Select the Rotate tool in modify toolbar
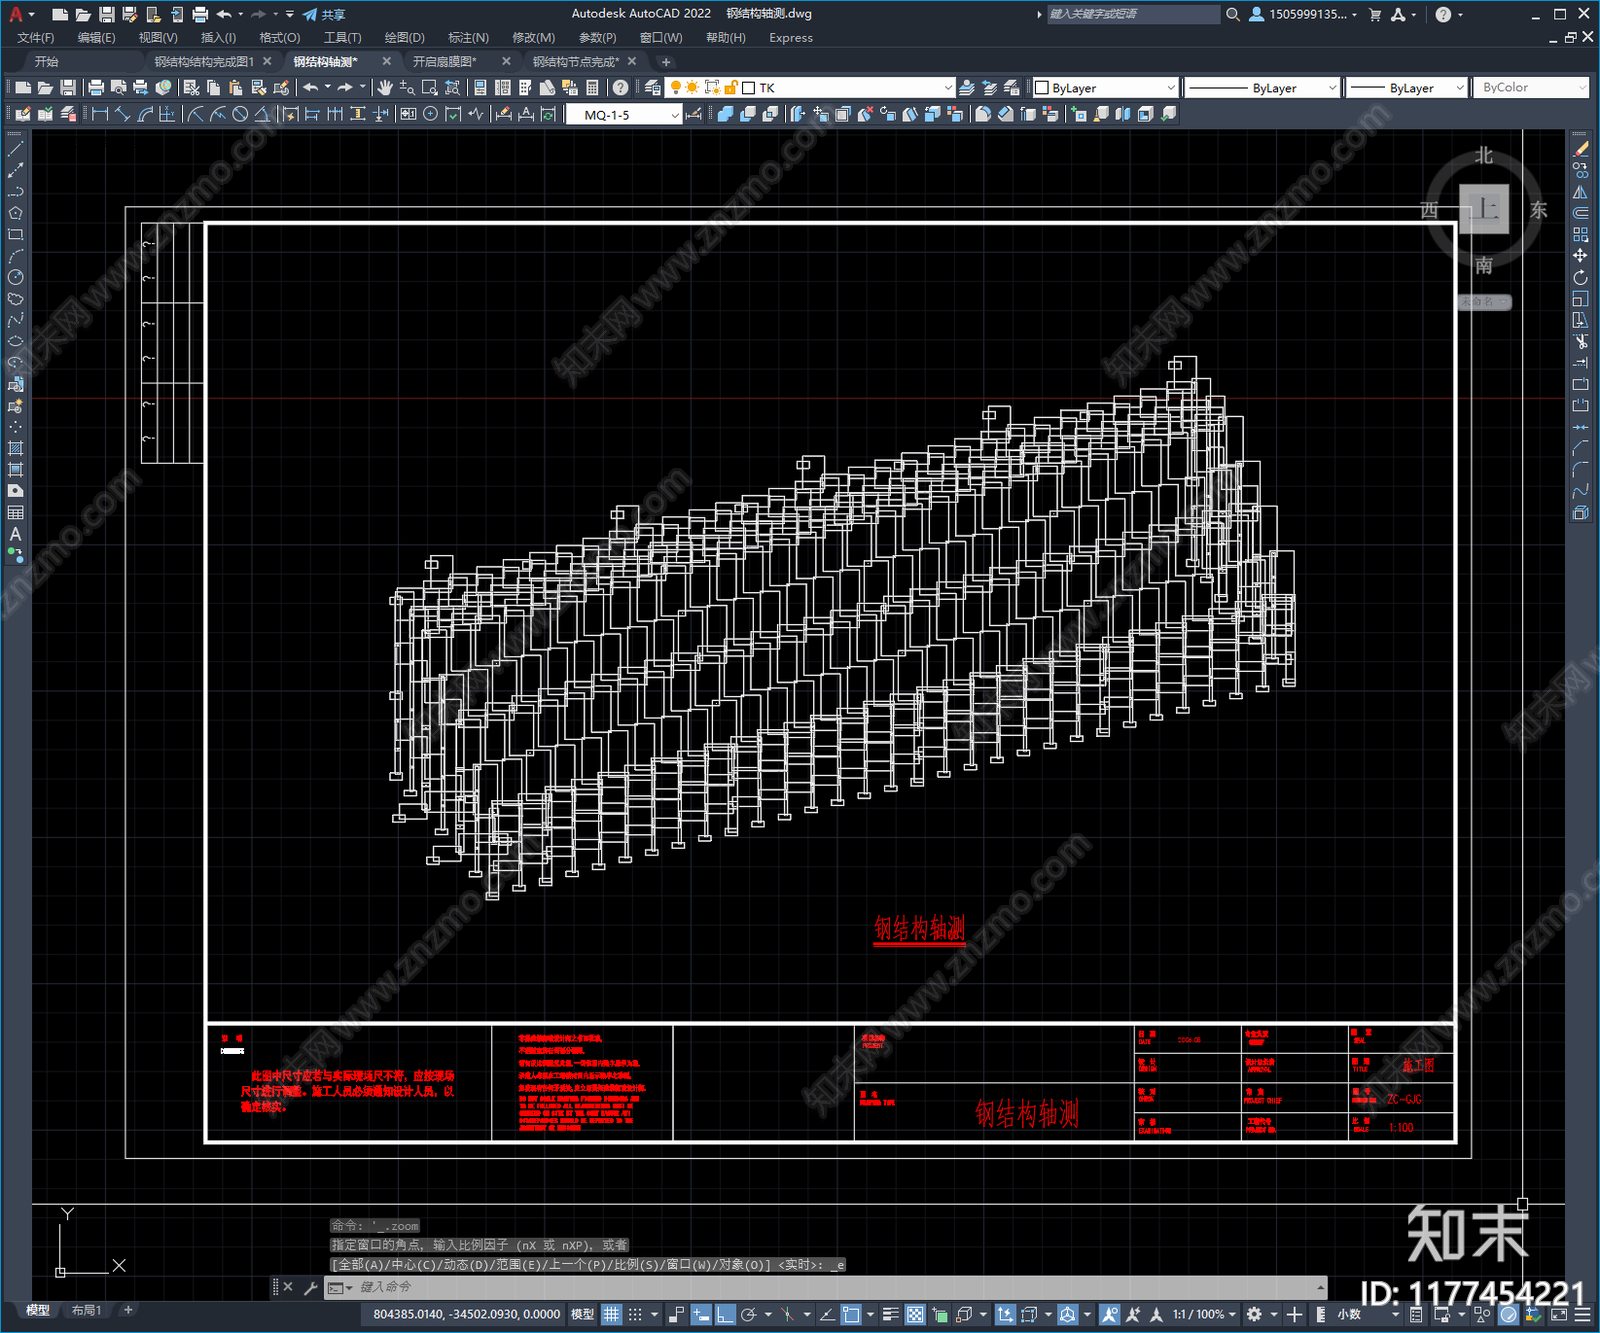This screenshot has height=1333, width=1600. [x=1580, y=277]
